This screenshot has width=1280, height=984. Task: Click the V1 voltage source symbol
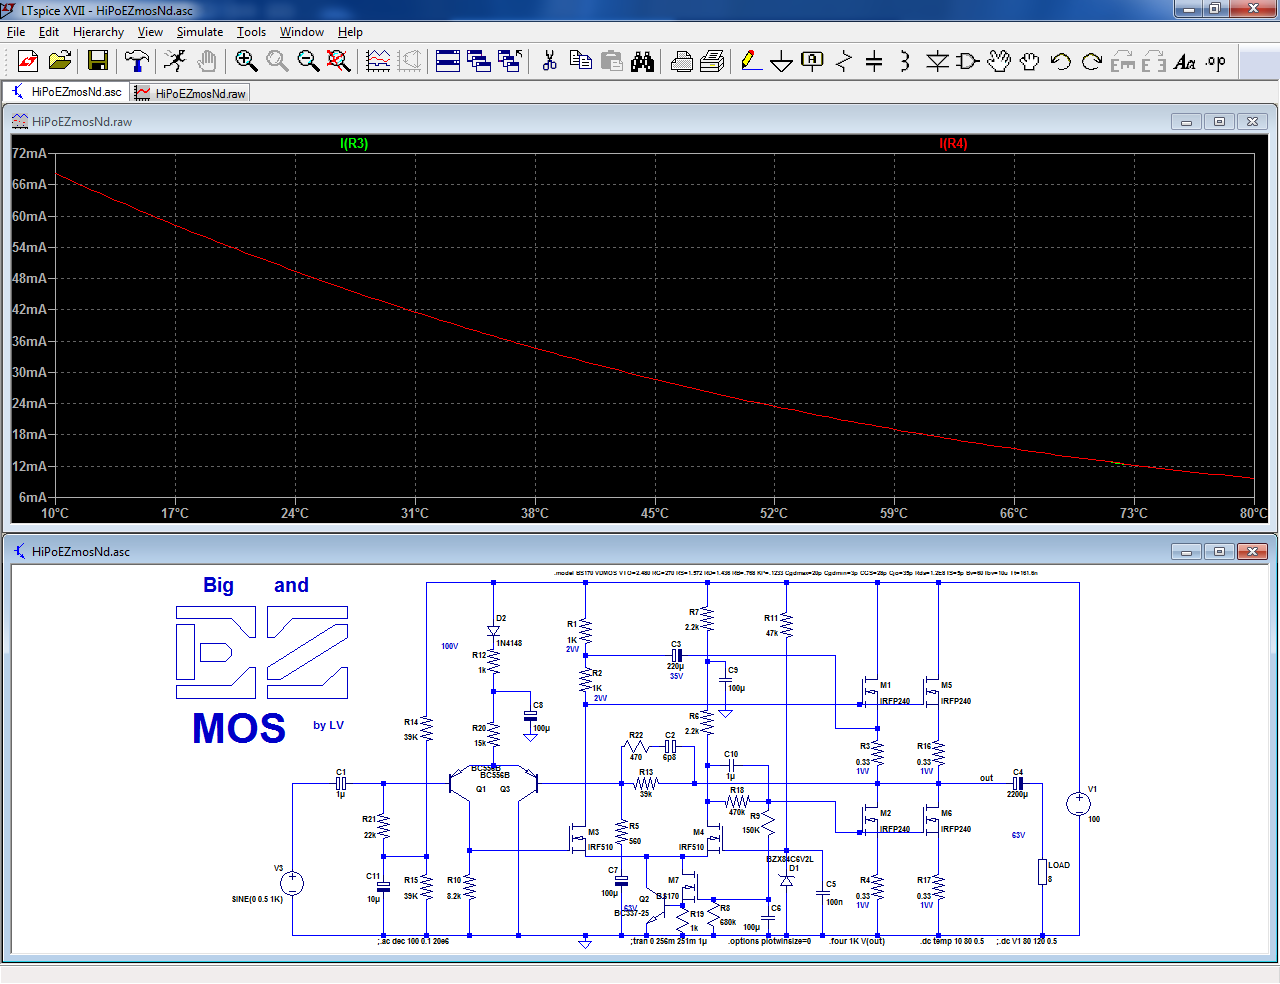tap(1078, 803)
